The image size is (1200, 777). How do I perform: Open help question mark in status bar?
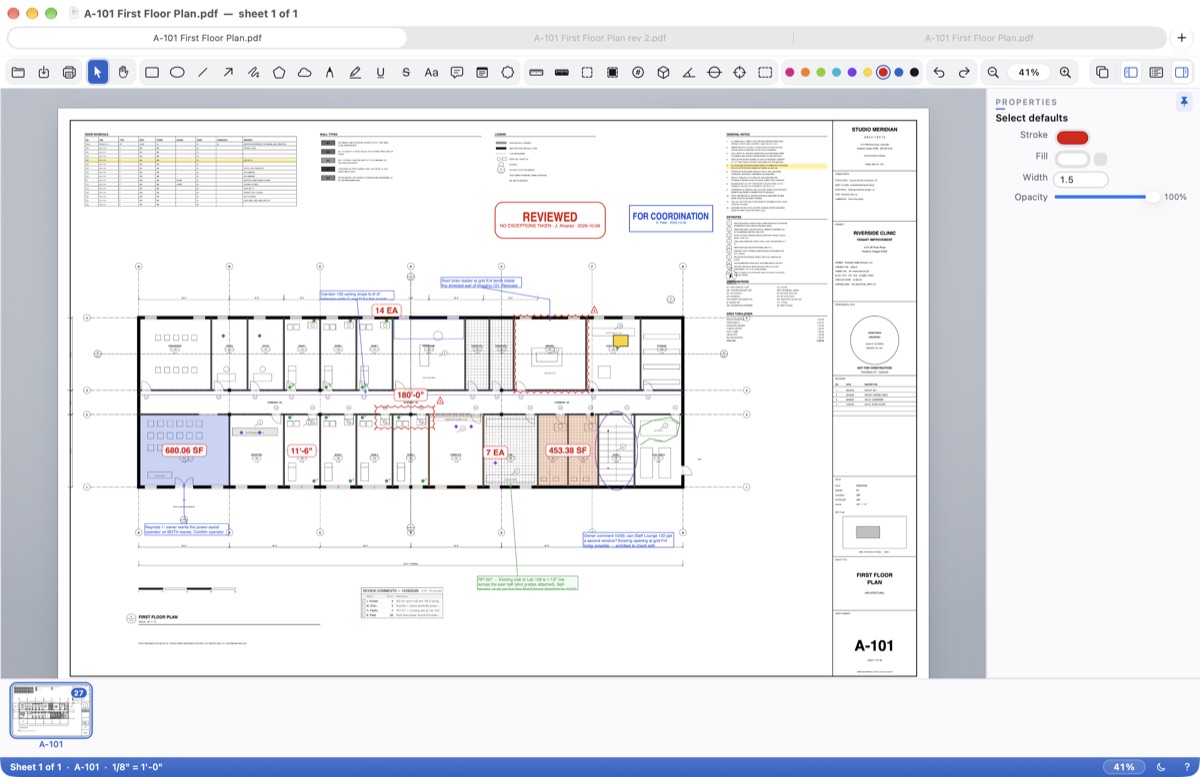[x=1185, y=767]
